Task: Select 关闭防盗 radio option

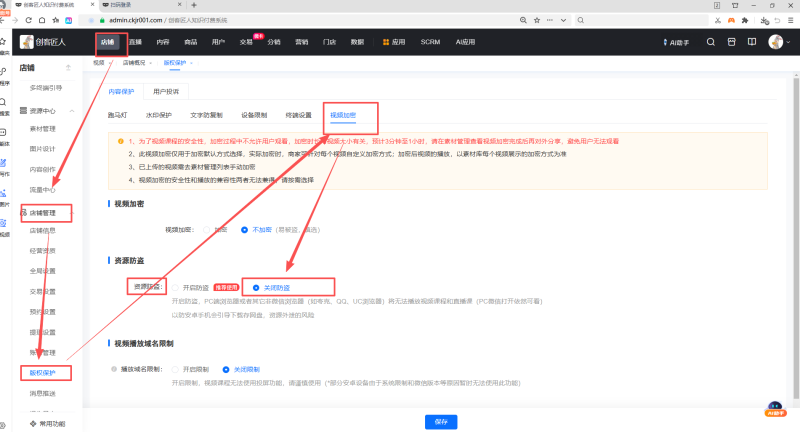Action: tap(256, 286)
